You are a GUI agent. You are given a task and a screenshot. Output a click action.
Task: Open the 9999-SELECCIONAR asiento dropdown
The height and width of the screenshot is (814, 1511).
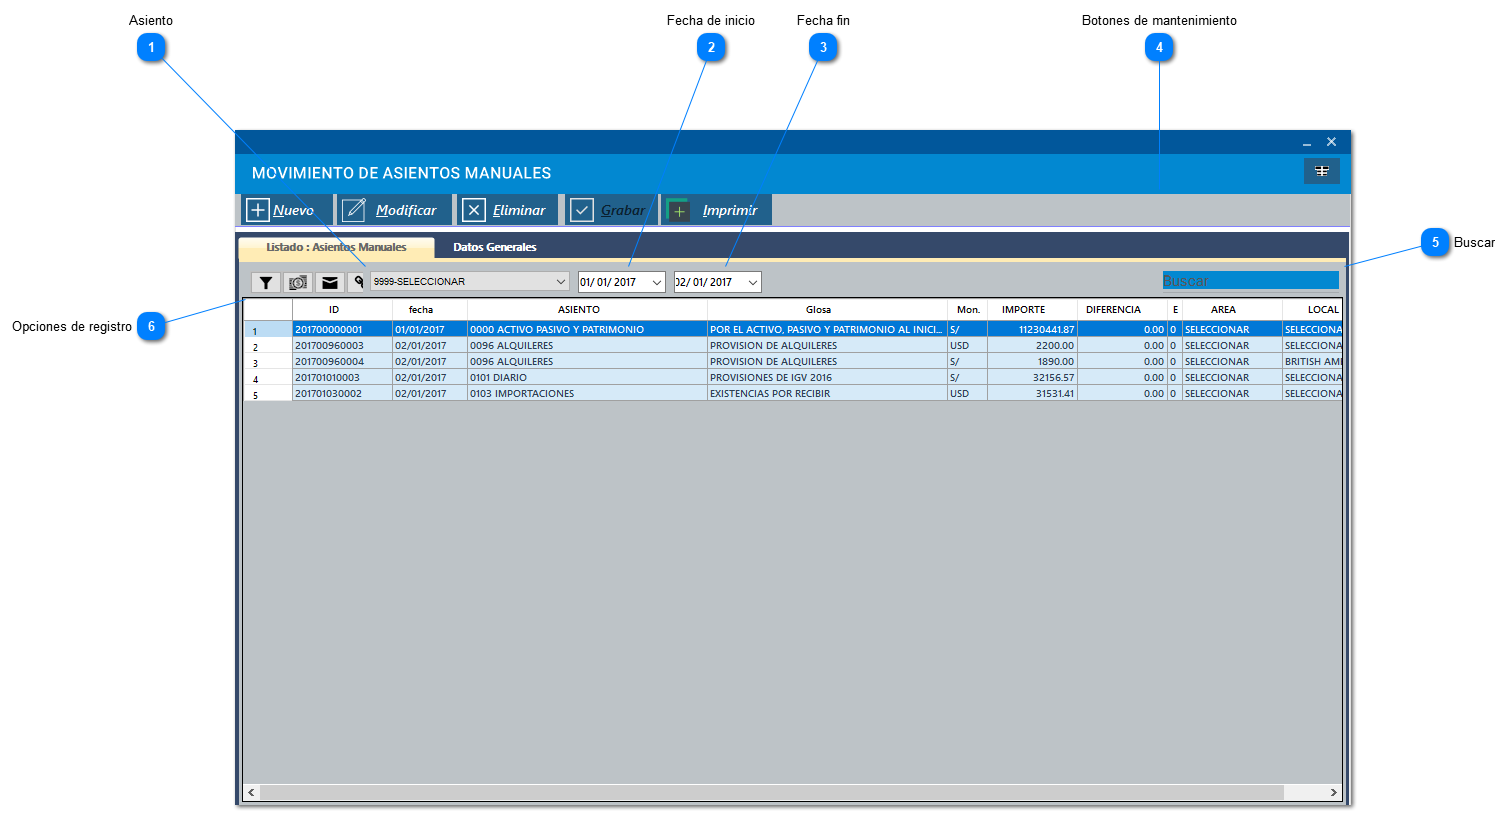point(470,282)
